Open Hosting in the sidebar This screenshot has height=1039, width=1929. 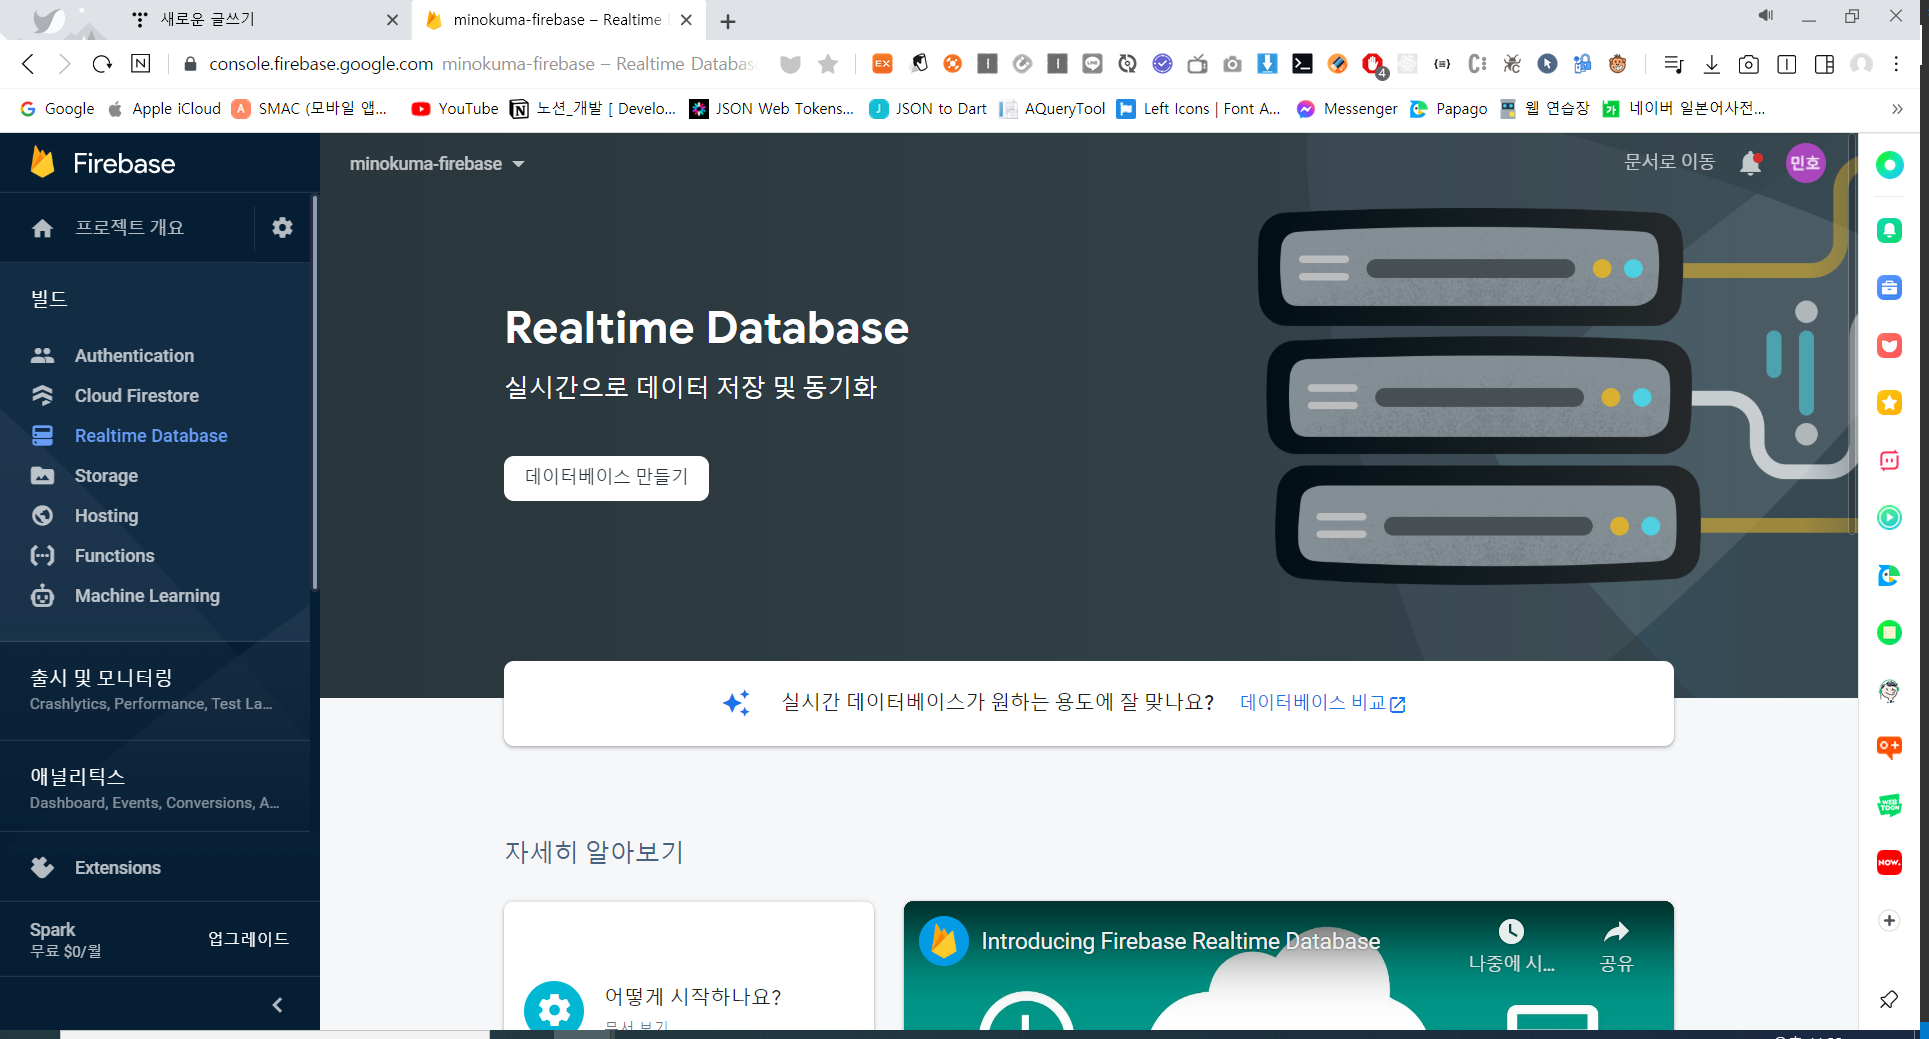106,516
